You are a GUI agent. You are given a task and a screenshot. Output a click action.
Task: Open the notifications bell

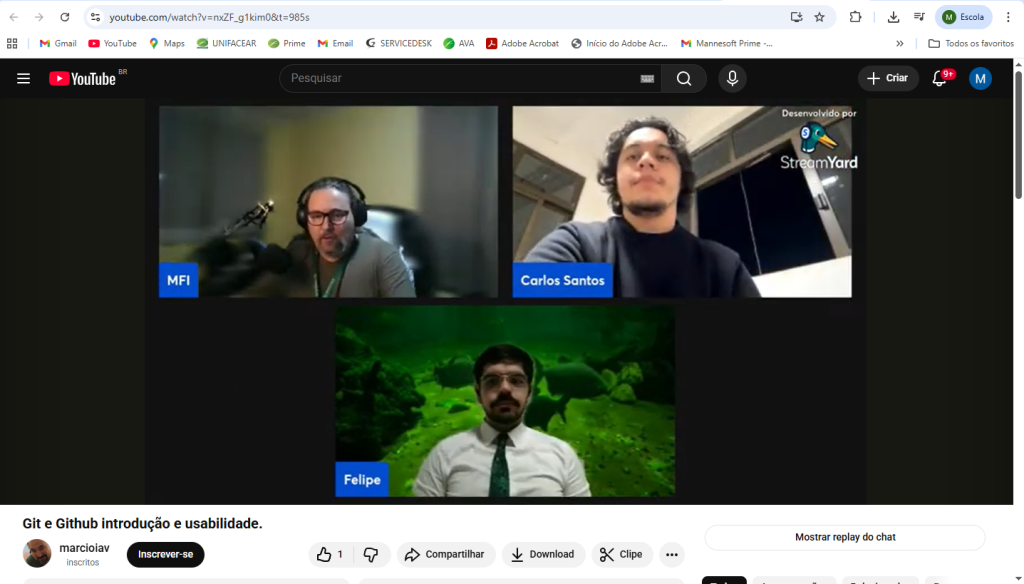(940, 78)
